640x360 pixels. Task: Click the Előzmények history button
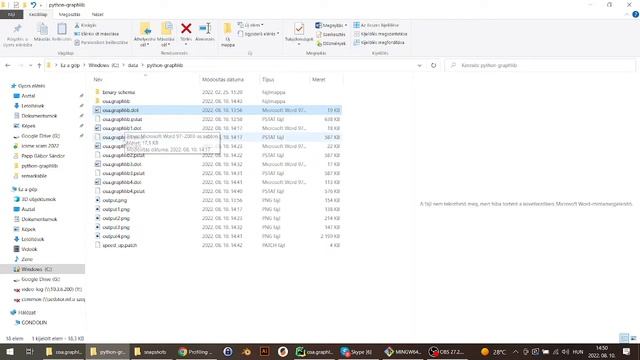coord(331,43)
